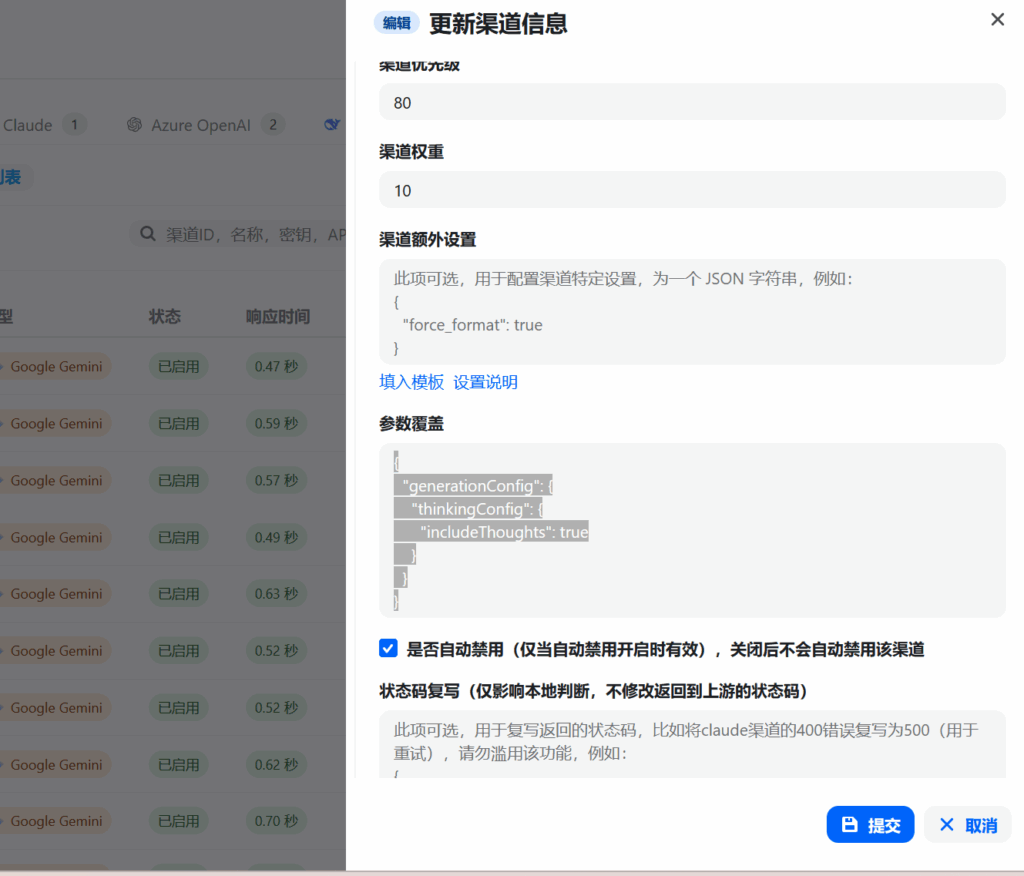Click the count badge 2 beside Azure OpenAI
Viewport: 1024px width, 876px height.
(273, 125)
